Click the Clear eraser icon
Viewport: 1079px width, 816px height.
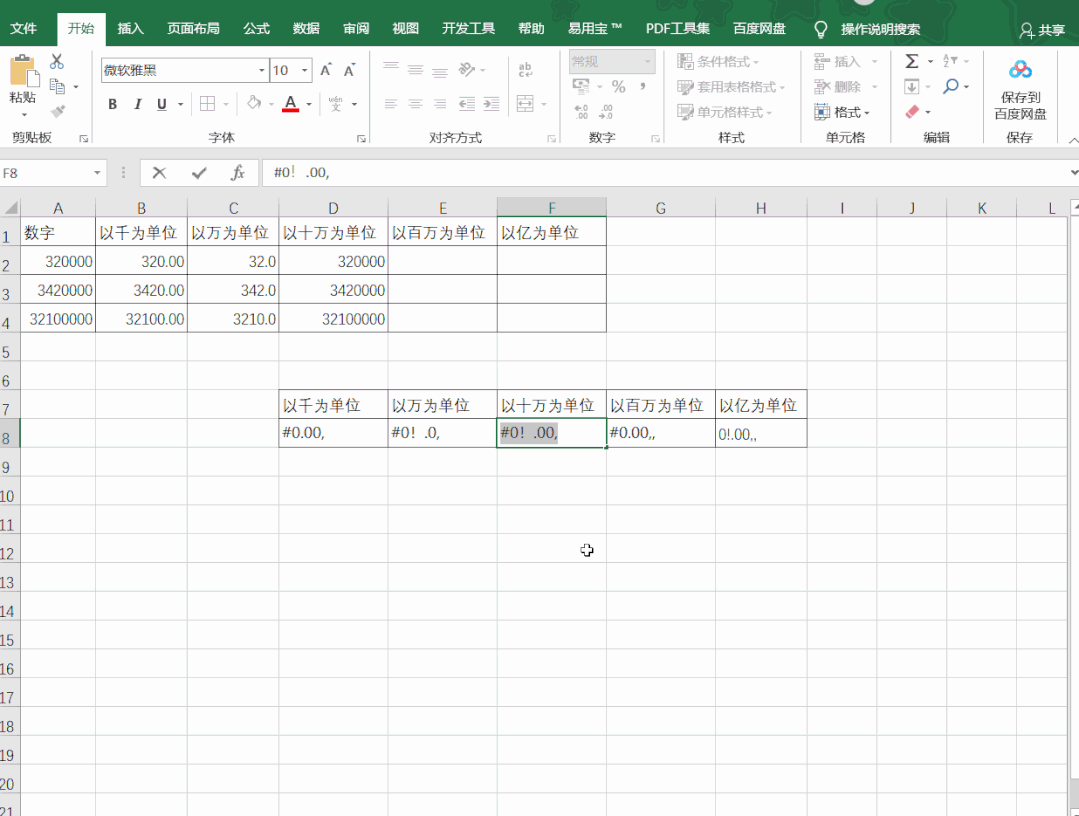[912, 111]
